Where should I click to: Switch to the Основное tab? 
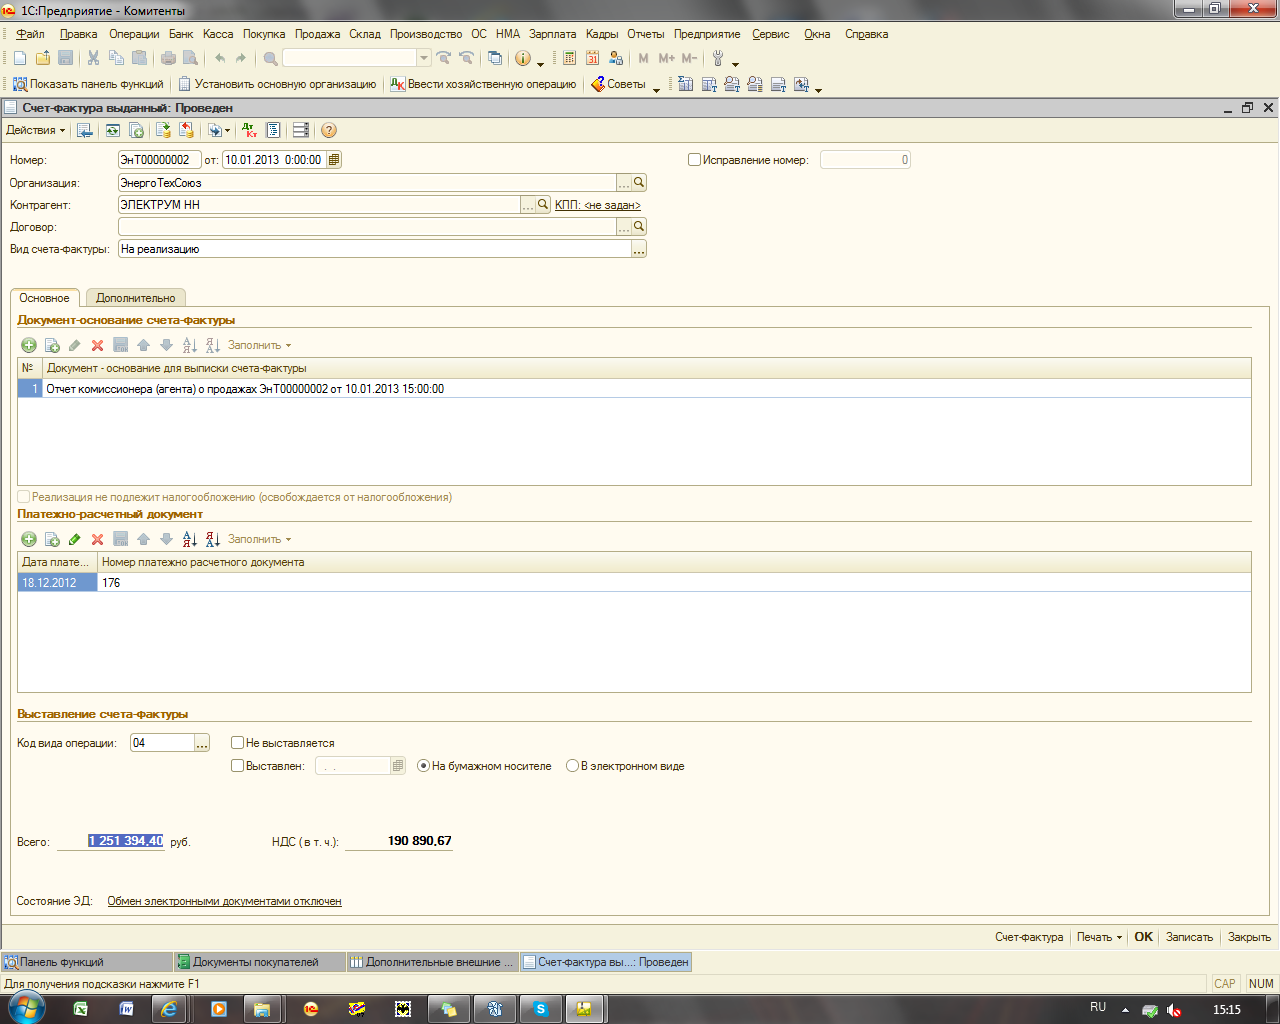[44, 298]
